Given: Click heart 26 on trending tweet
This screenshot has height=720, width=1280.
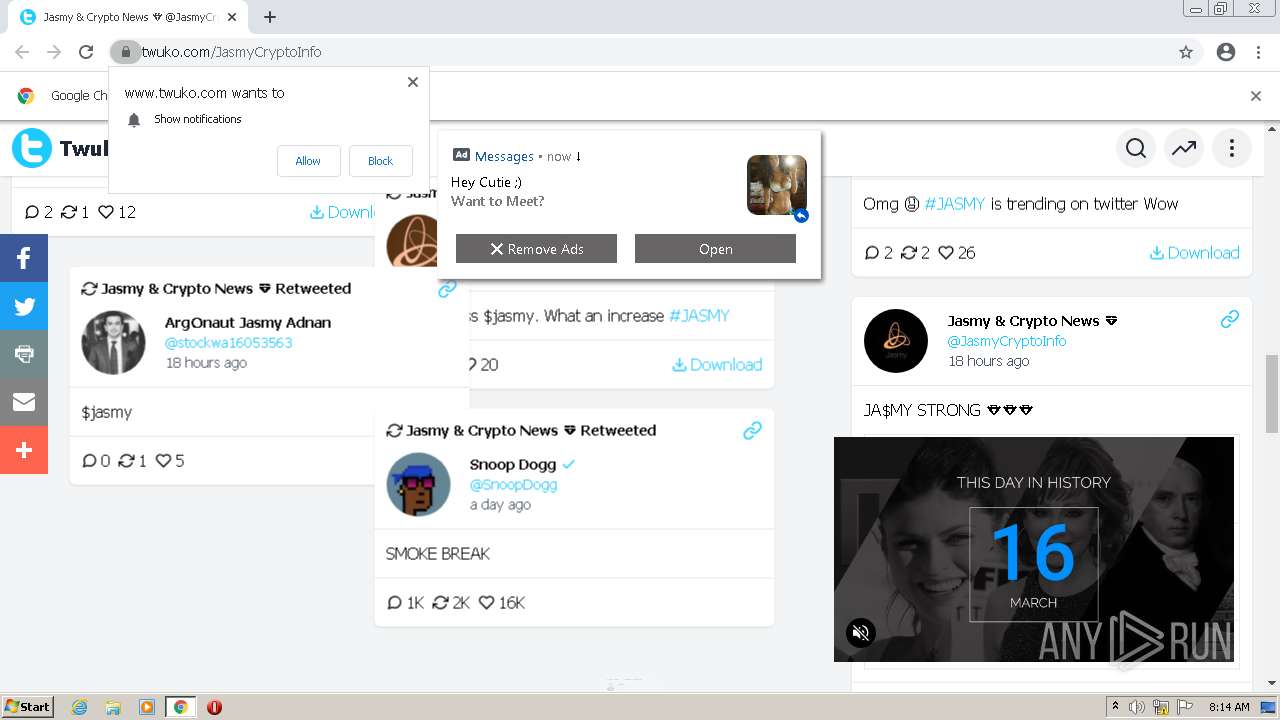Looking at the screenshot, I should click(957, 252).
